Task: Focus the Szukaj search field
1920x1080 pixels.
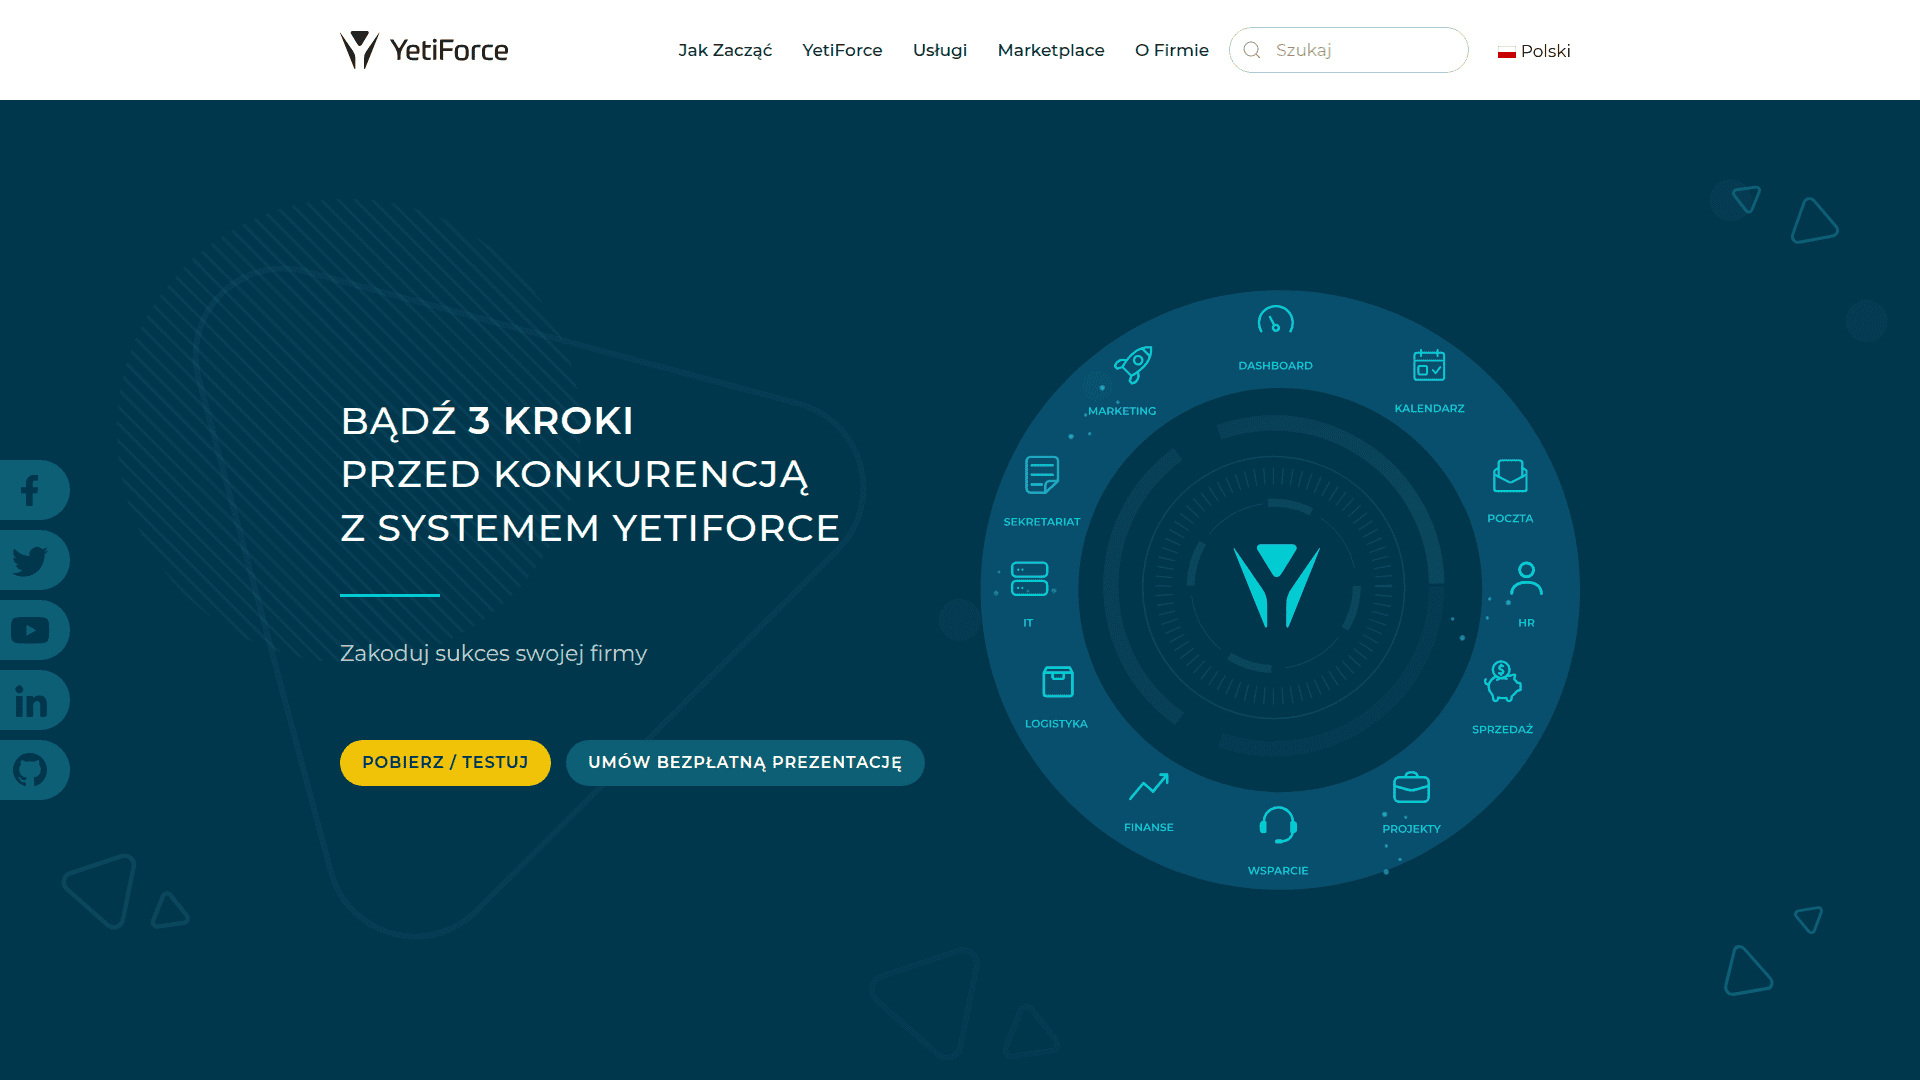Action: pos(1348,50)
